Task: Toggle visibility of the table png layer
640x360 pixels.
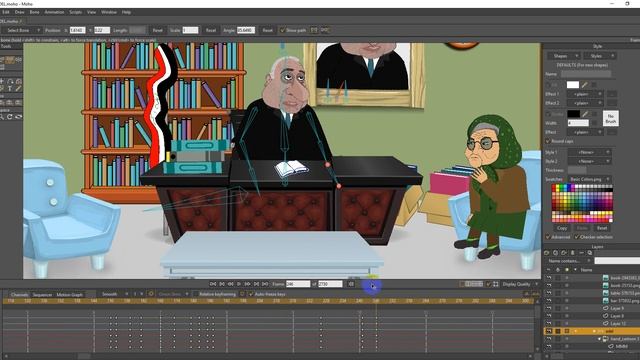Action: [x=549, y=293]
